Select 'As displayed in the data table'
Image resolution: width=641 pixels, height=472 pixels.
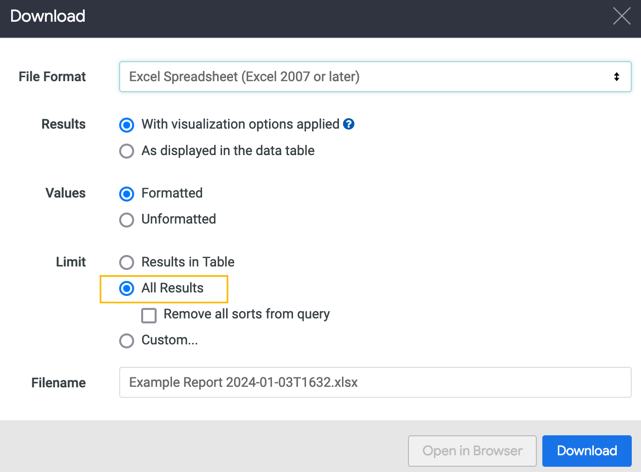pos(126,151)
